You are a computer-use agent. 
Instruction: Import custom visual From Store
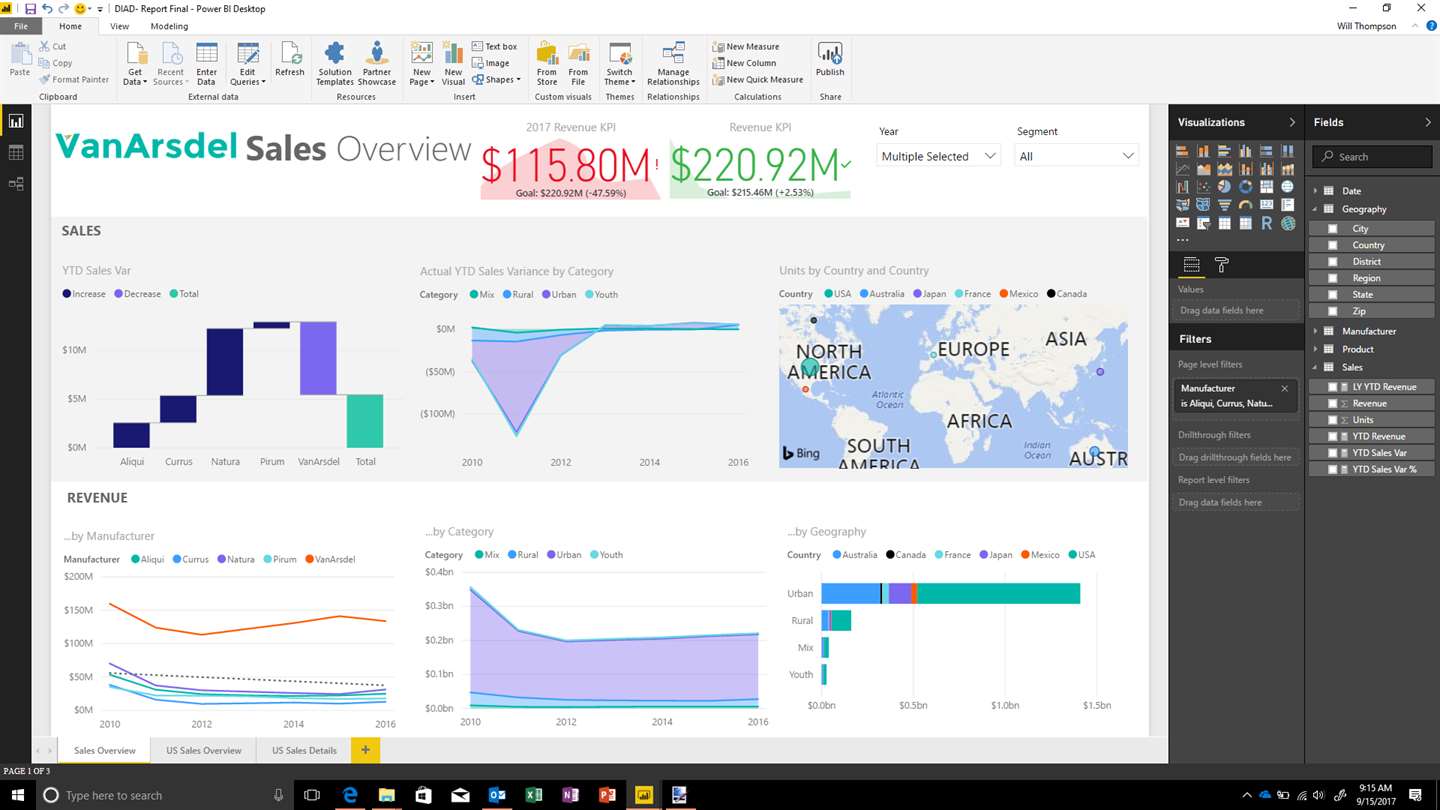(547, 62)
